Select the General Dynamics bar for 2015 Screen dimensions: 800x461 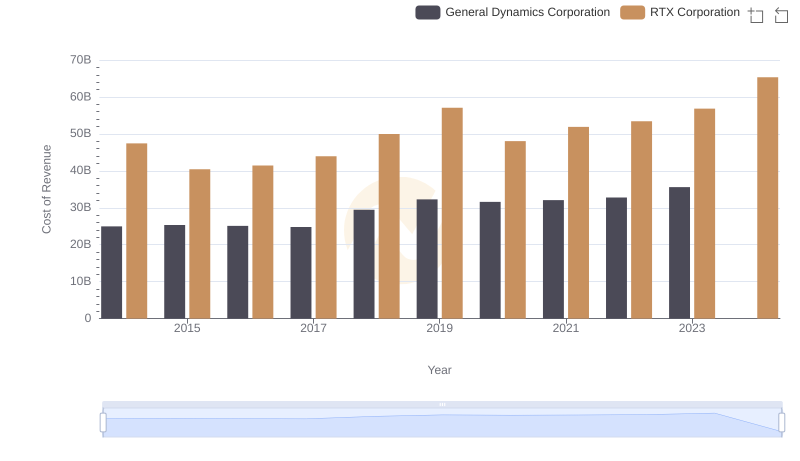(174, 272)
